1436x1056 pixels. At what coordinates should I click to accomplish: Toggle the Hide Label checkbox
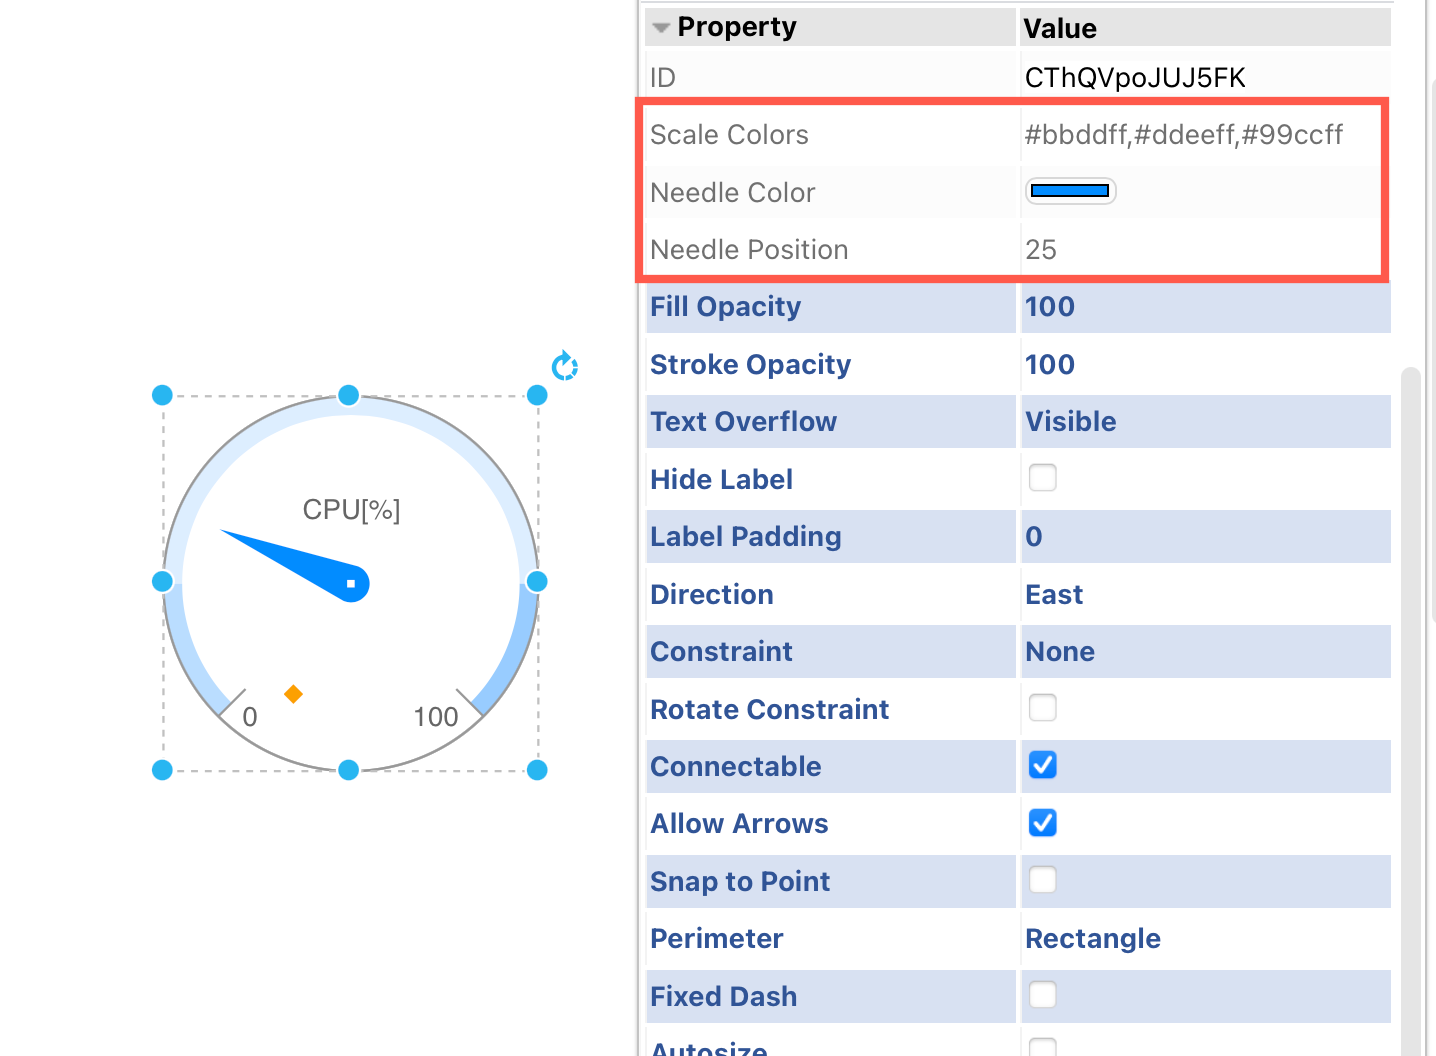click(x=1042, y=478)
